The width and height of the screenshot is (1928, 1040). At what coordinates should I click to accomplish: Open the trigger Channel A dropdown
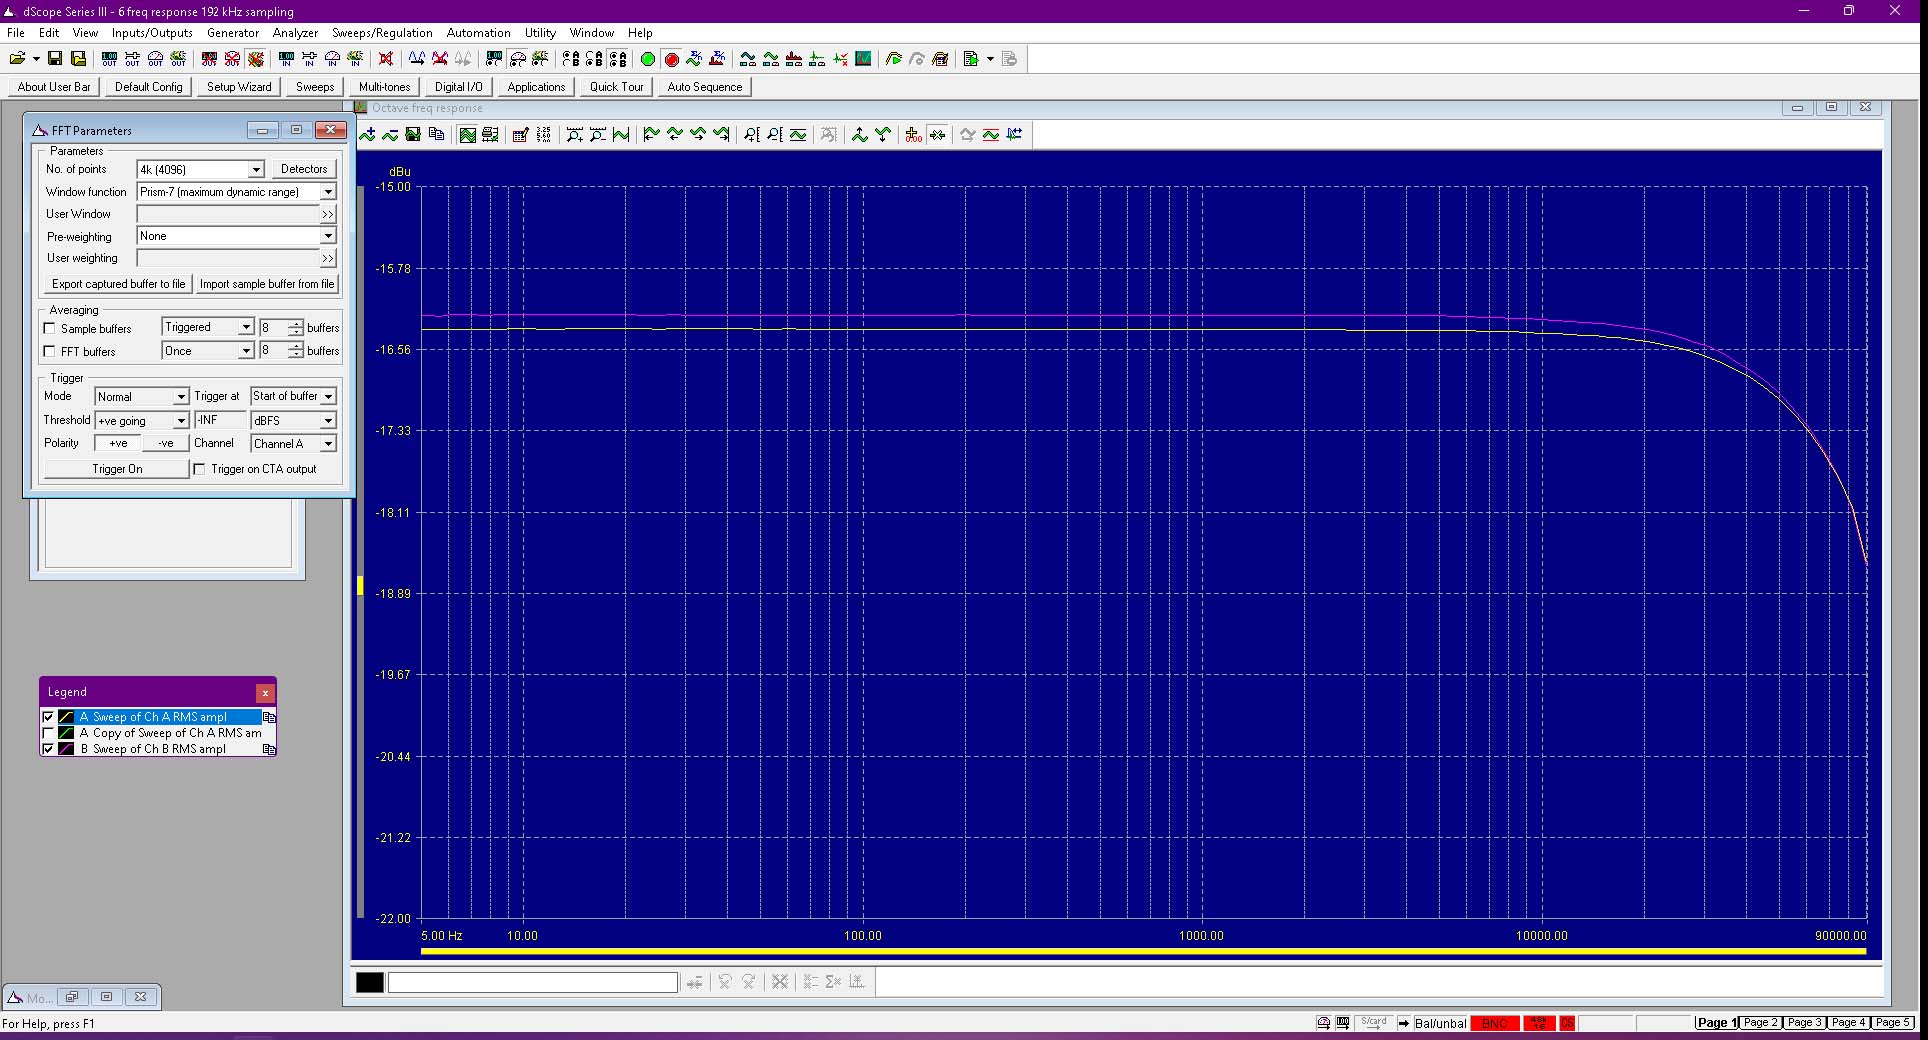[x=327, y=444]
